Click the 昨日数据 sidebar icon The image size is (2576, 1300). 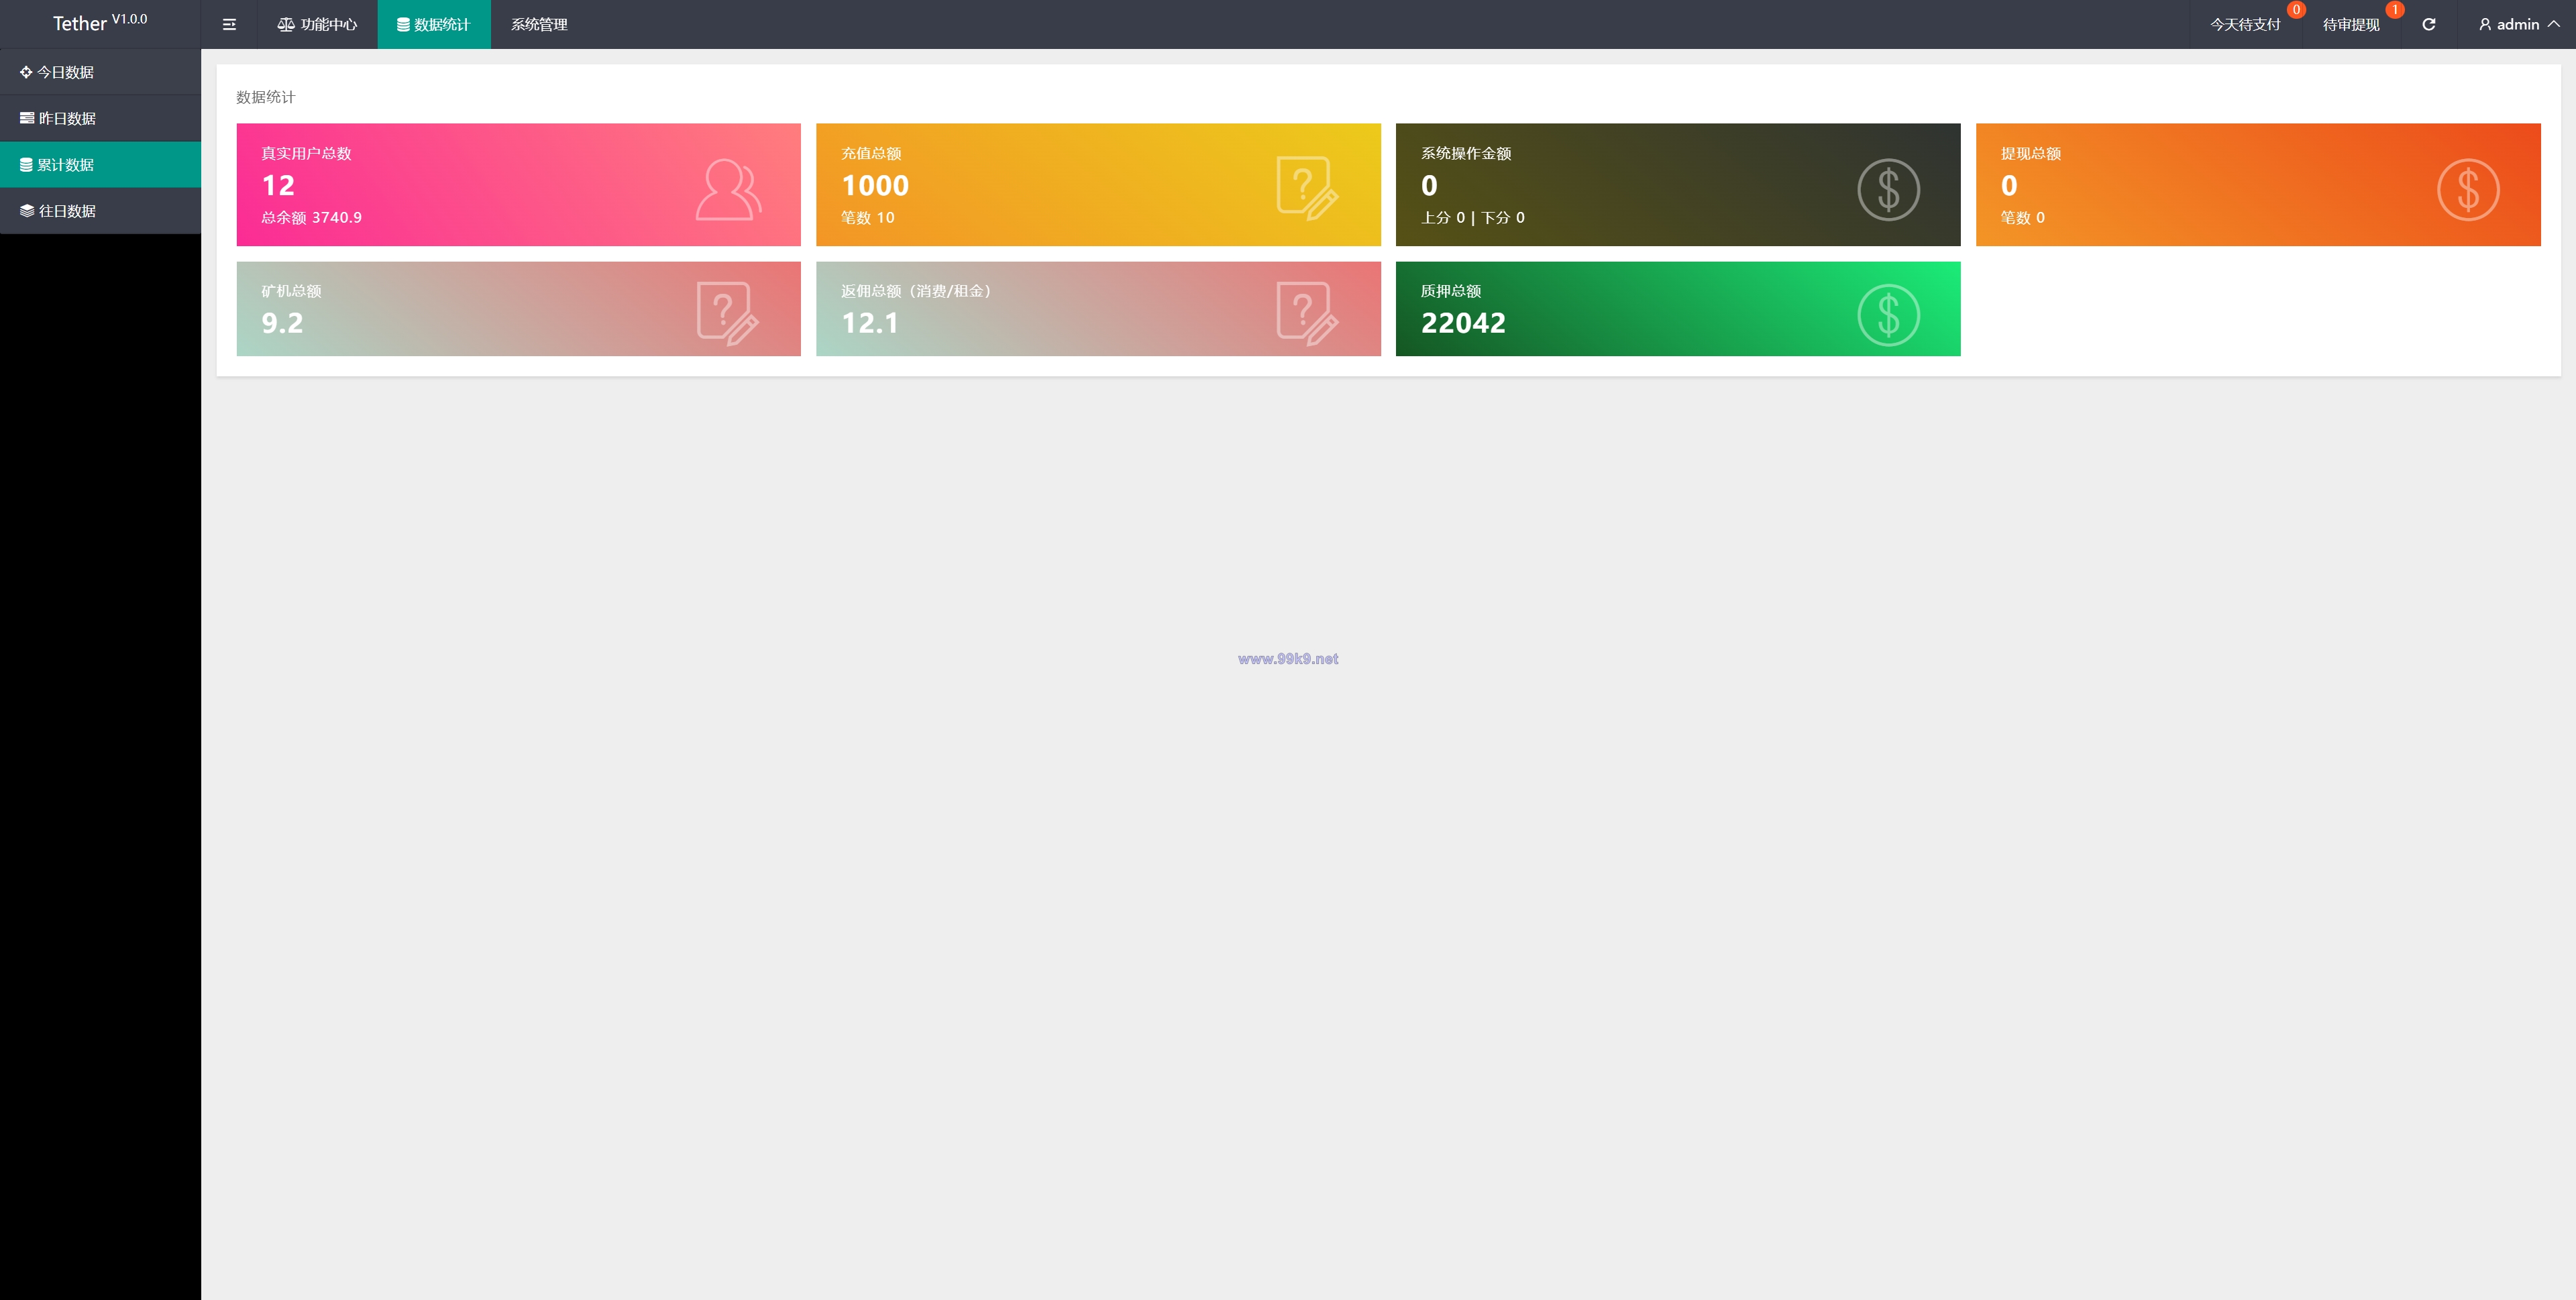(x=27, y=118)
